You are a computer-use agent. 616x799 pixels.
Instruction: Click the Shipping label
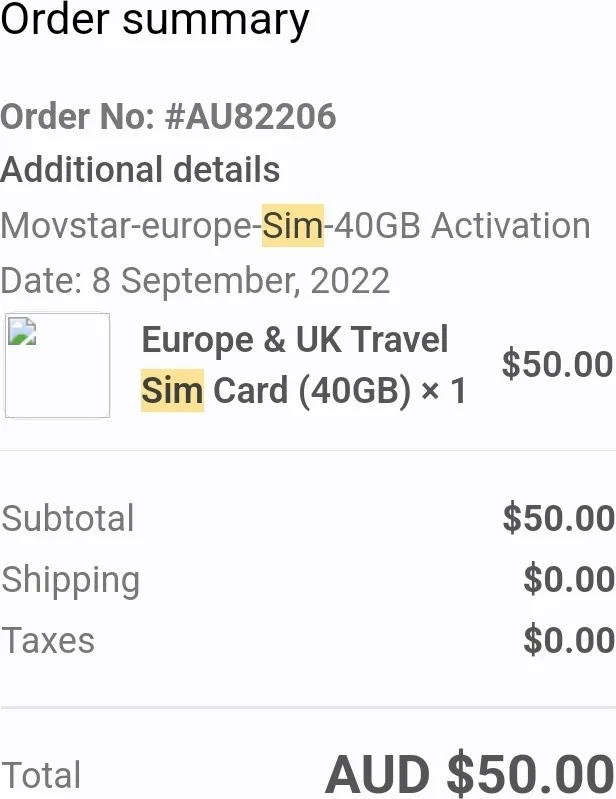70,581
